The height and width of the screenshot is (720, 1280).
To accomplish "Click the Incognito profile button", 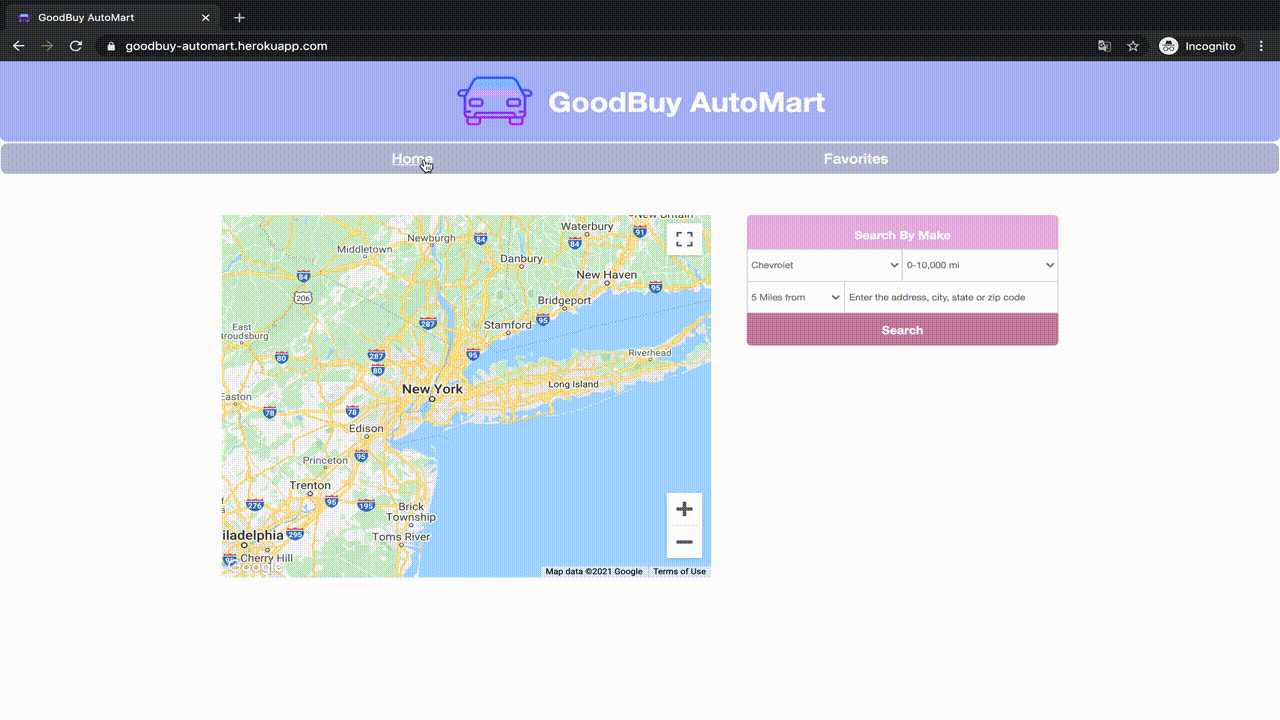I will click(x=1198, y=46).
